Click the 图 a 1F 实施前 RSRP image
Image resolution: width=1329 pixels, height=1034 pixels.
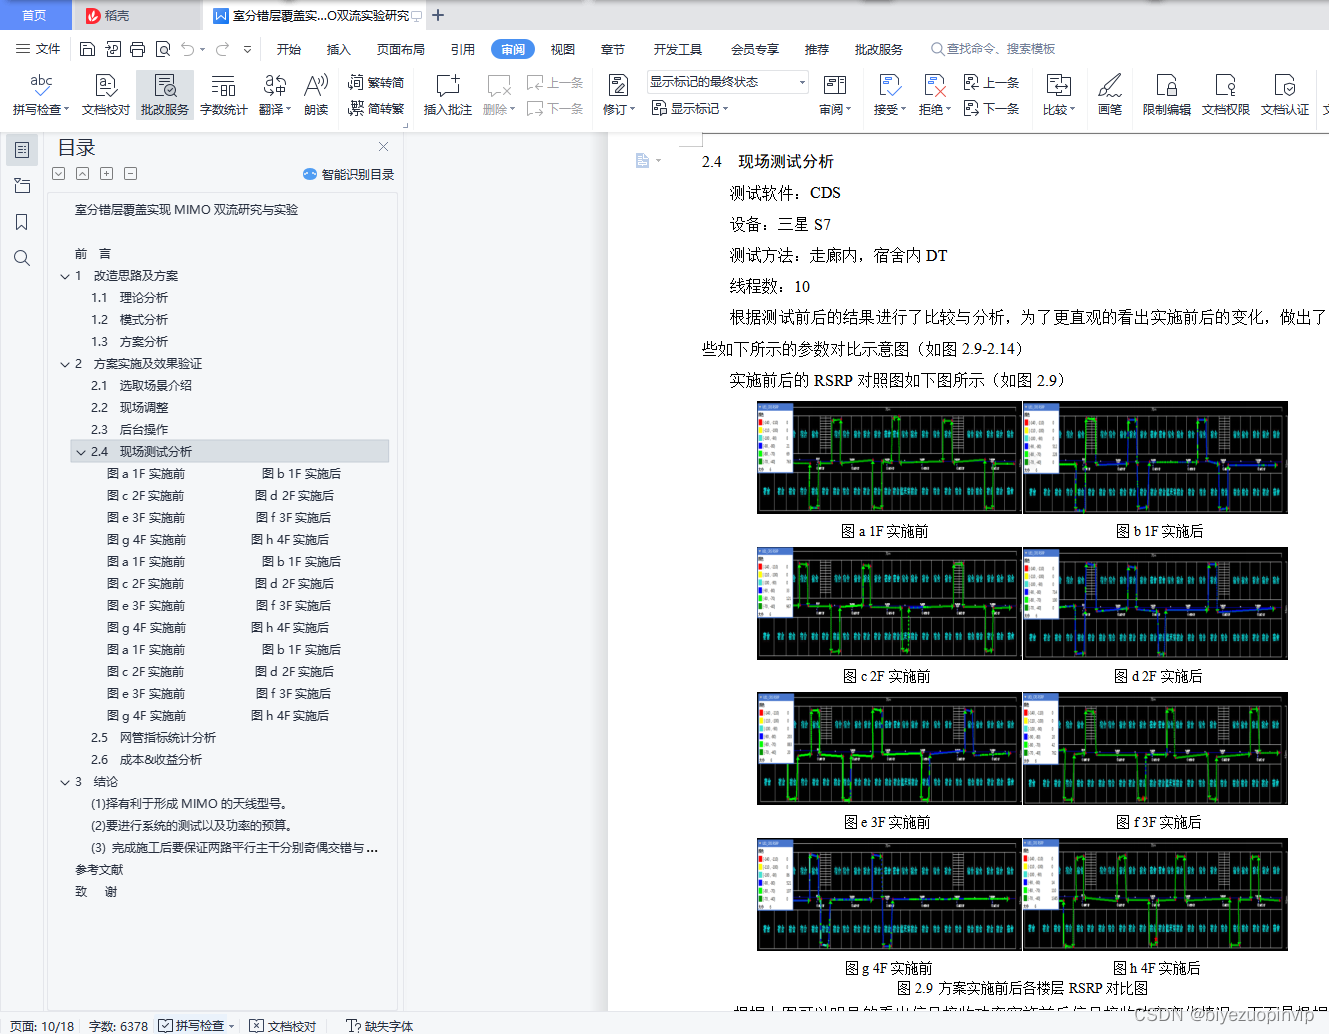pyautogui.click(x=889, y=458)
